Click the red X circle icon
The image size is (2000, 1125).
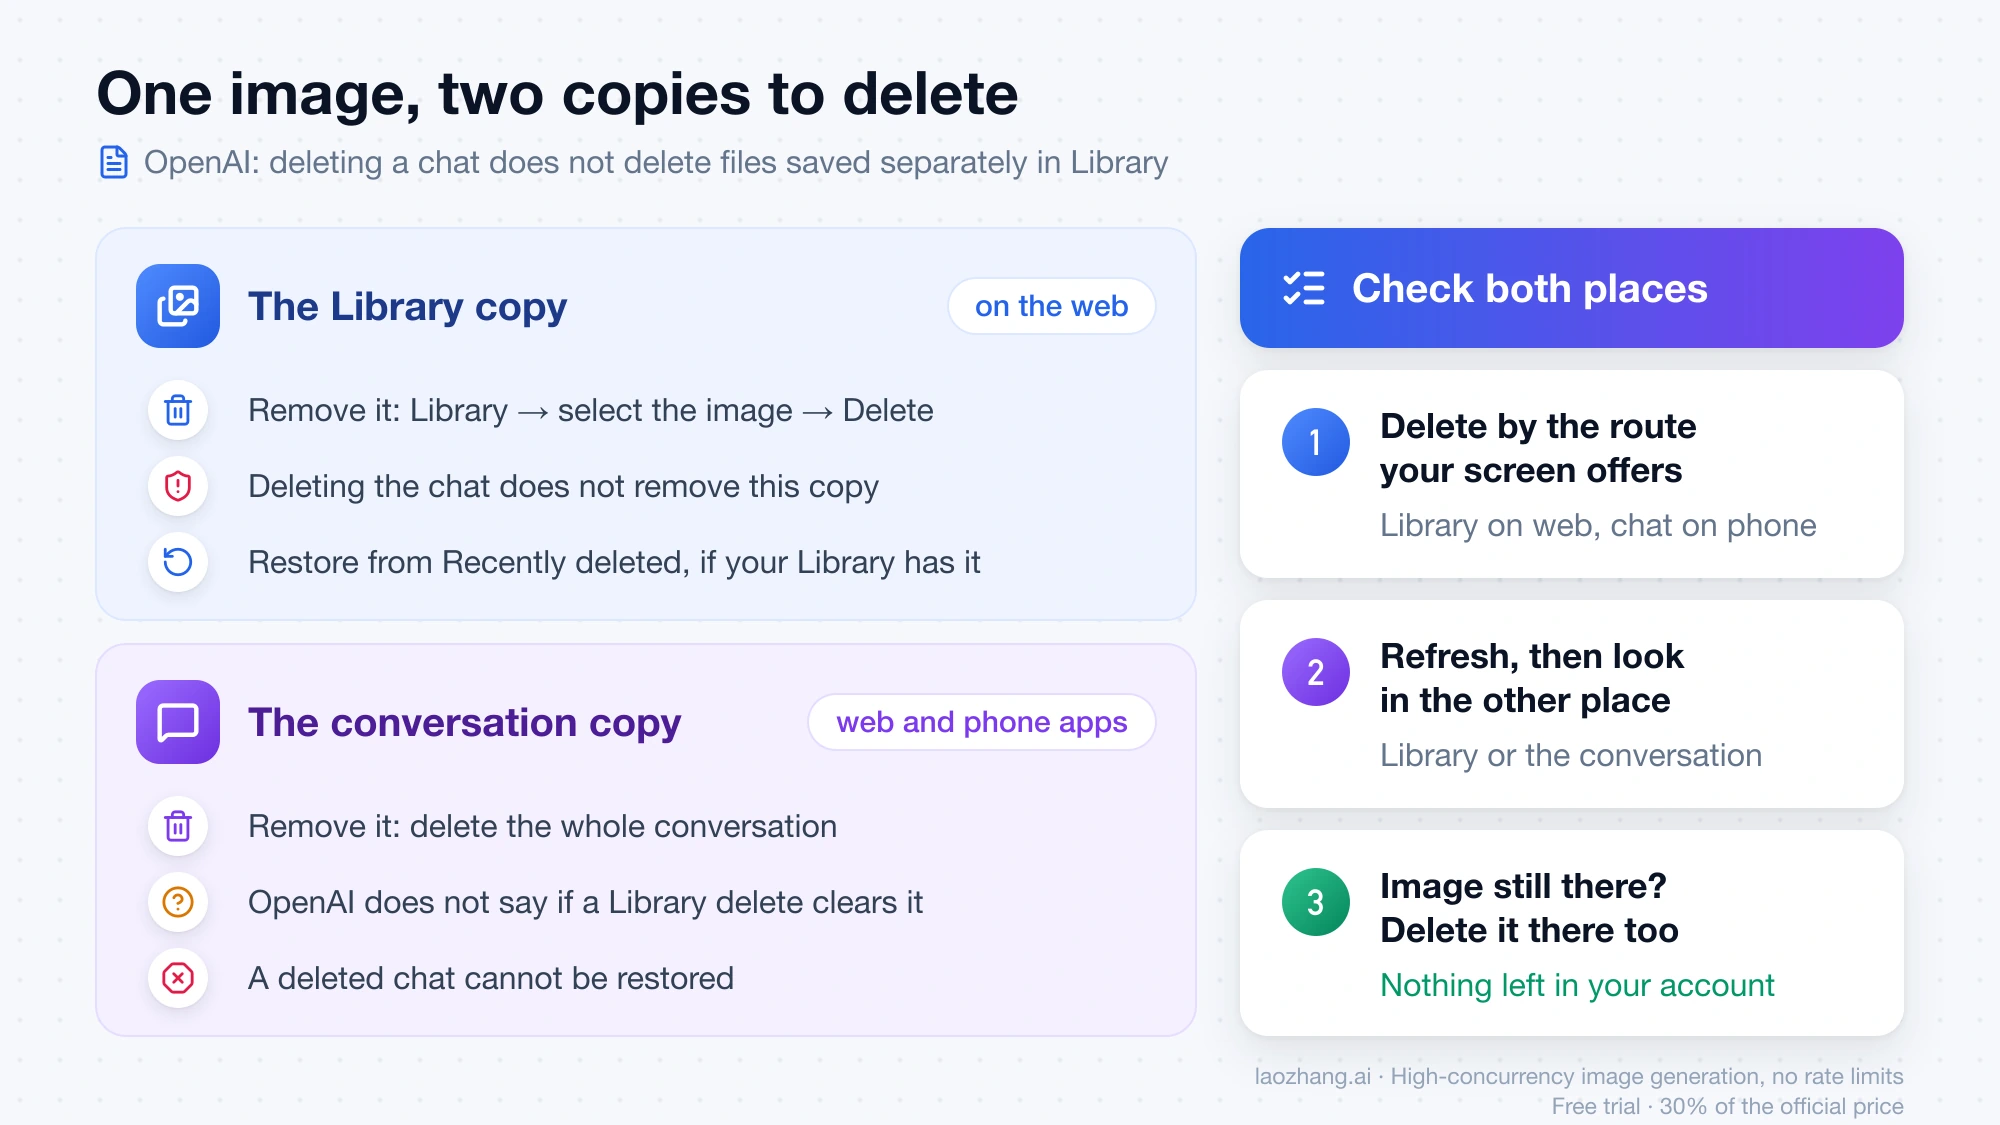click(178, 978)
